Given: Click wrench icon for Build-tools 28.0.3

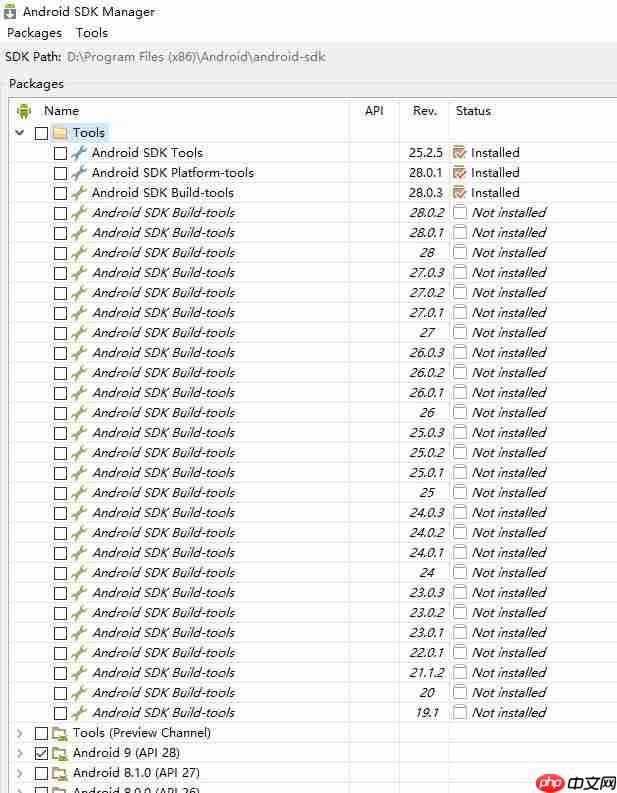Looking at the screenshot, I should pyautogui.click(x=79, y=193).
